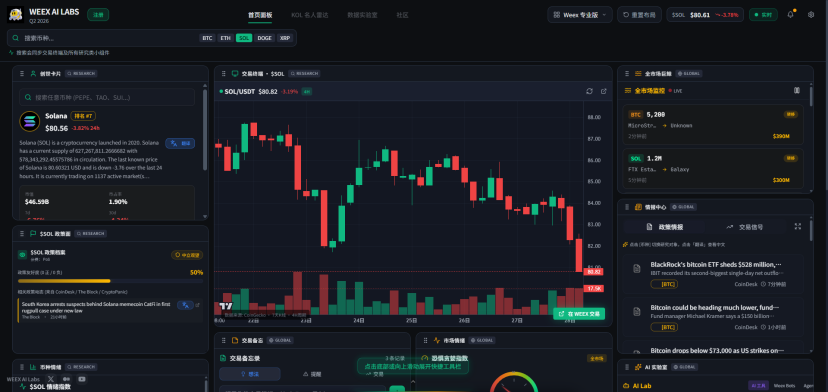Image resolution: width=828 pixels, height=392 pixels.
Task: Expand the bottom quick toolbar chevron
Action: [x=413, y=382]
